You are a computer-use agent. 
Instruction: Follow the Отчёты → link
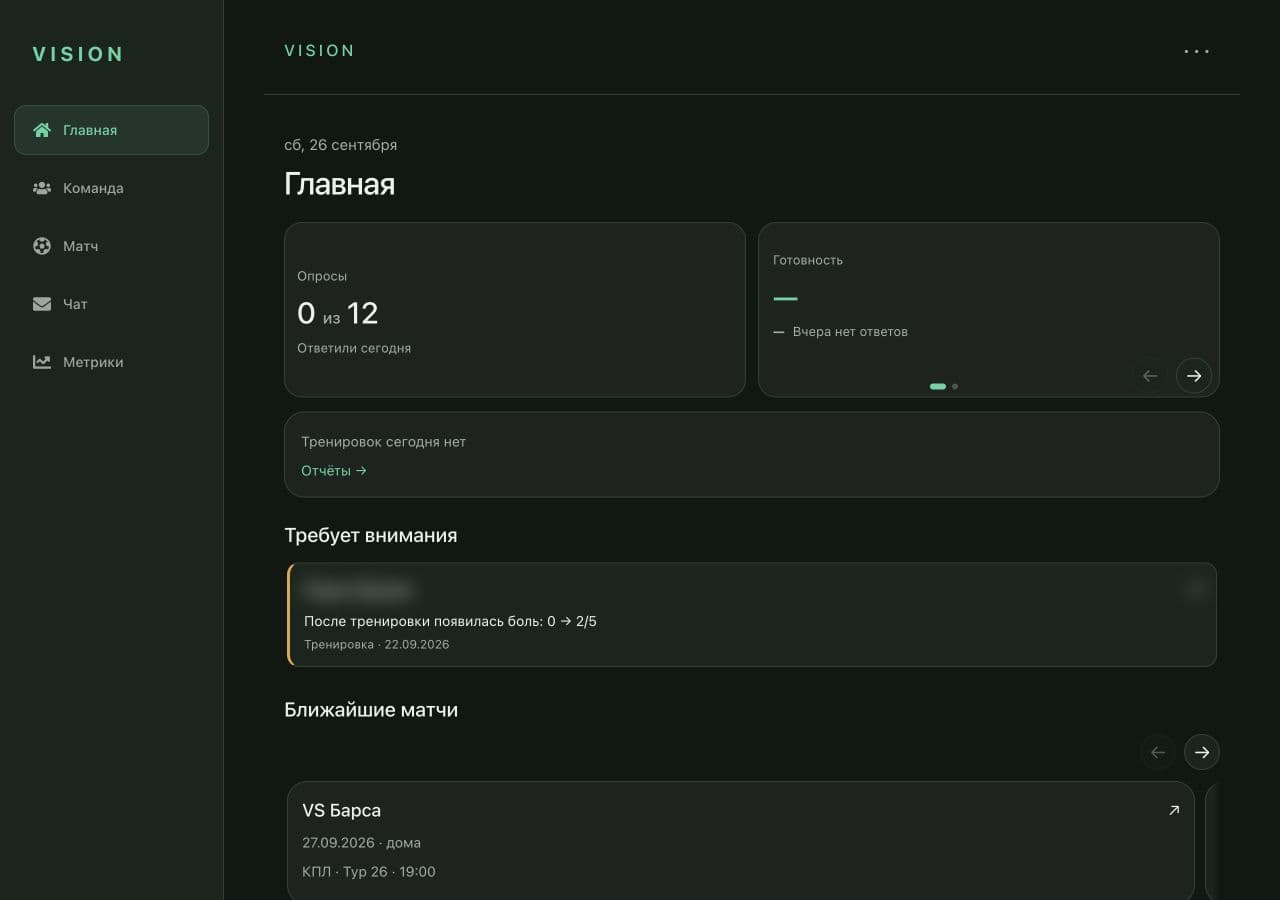(334, 470)
